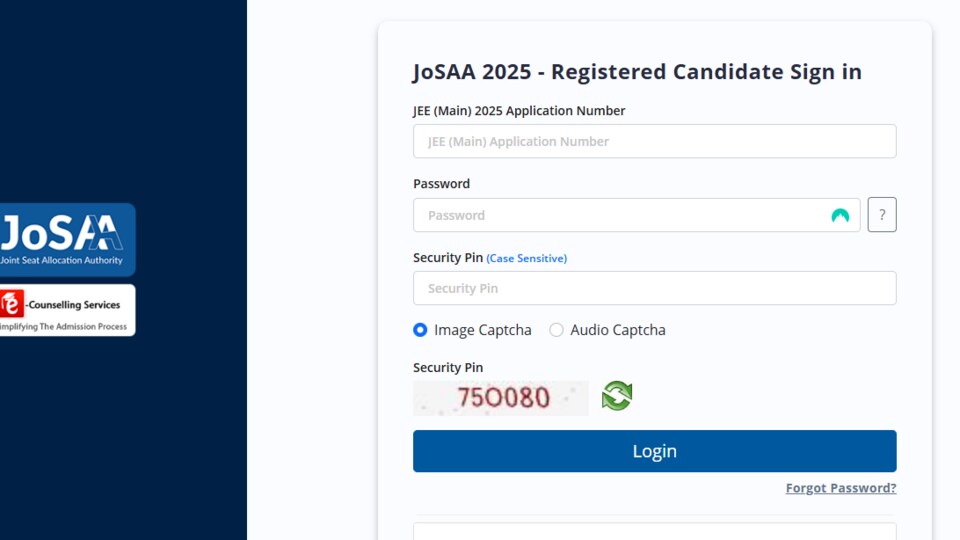Click the JoSAA Joint Seat Allocation Authority logo
The height and width of the screenshot is (540, 960).
tap(67, 239)
